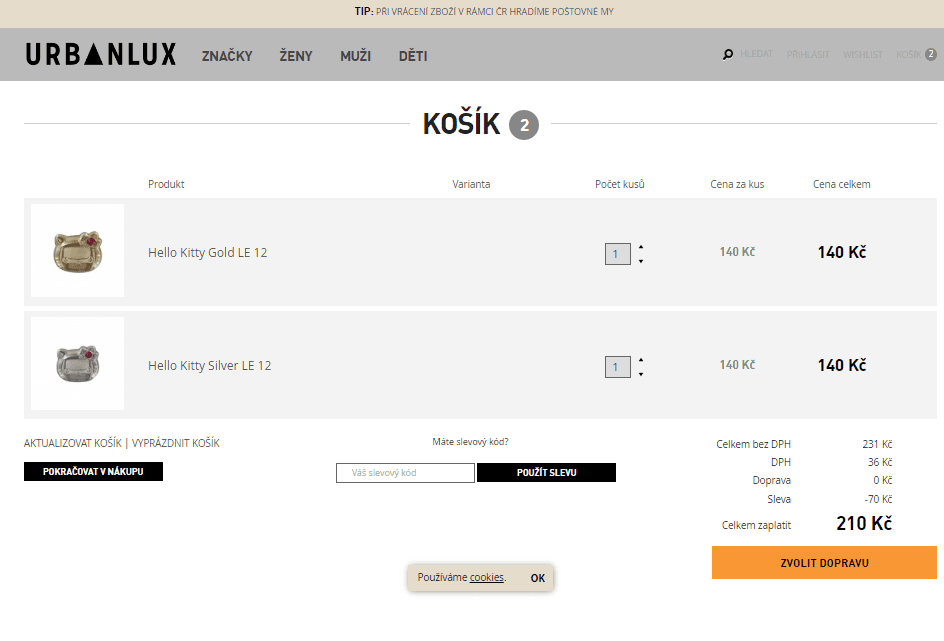Open the DĚTI menu
The image size is (944, 641).
point(413,56)
